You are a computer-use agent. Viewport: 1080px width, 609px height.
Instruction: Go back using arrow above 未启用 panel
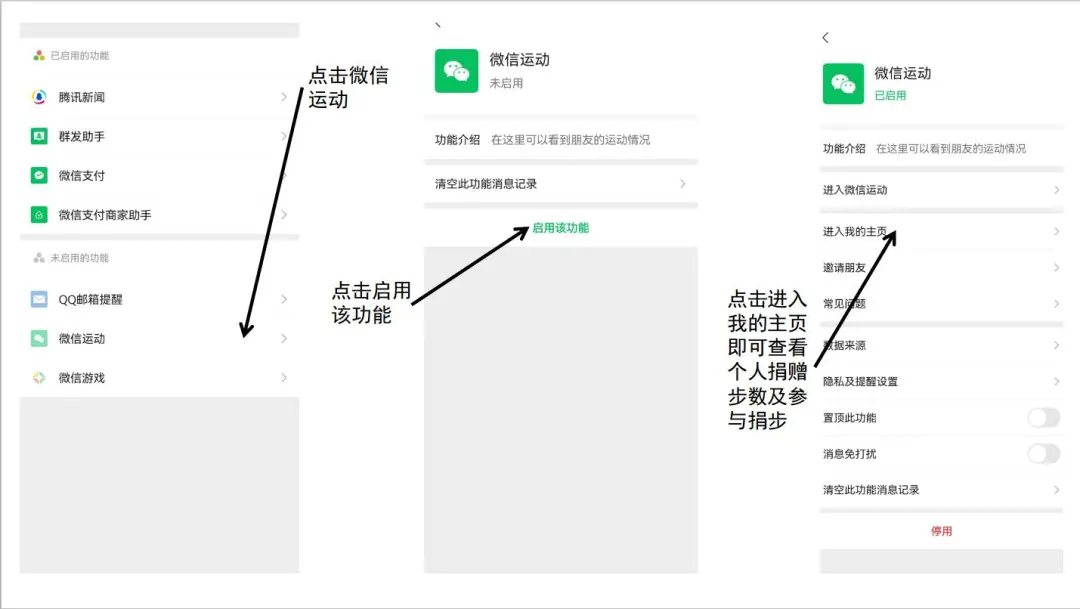point(437,25)
